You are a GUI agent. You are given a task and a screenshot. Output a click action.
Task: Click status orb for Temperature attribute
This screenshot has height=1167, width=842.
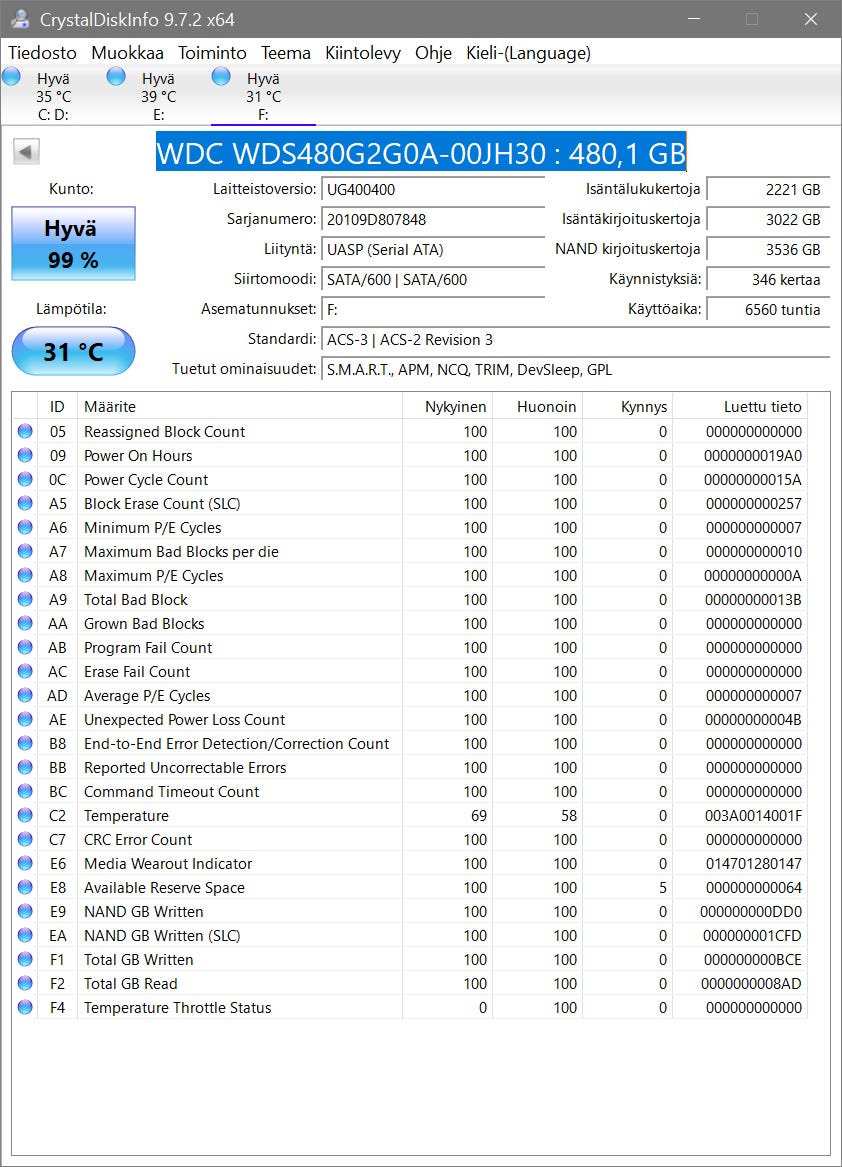pyautogui.click(x=25, y=815)
